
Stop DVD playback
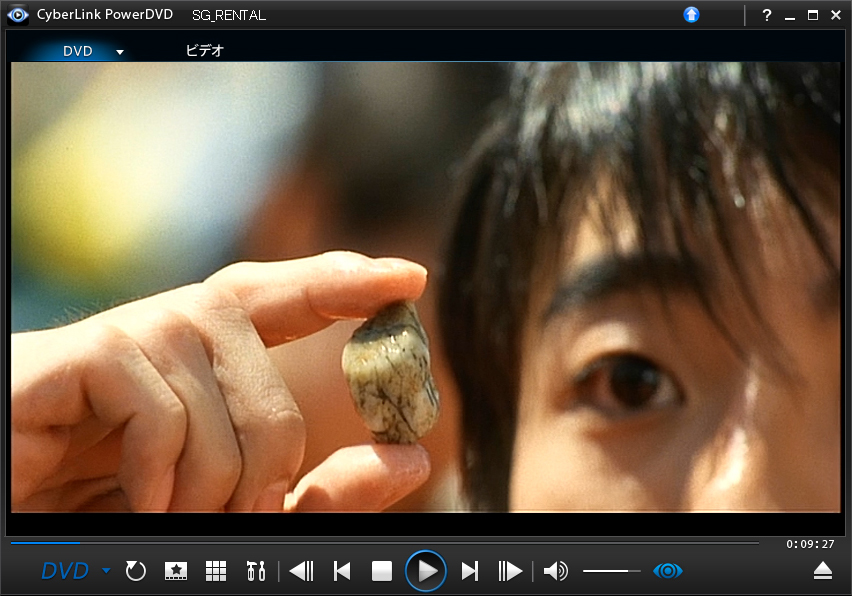coord(381,571)
